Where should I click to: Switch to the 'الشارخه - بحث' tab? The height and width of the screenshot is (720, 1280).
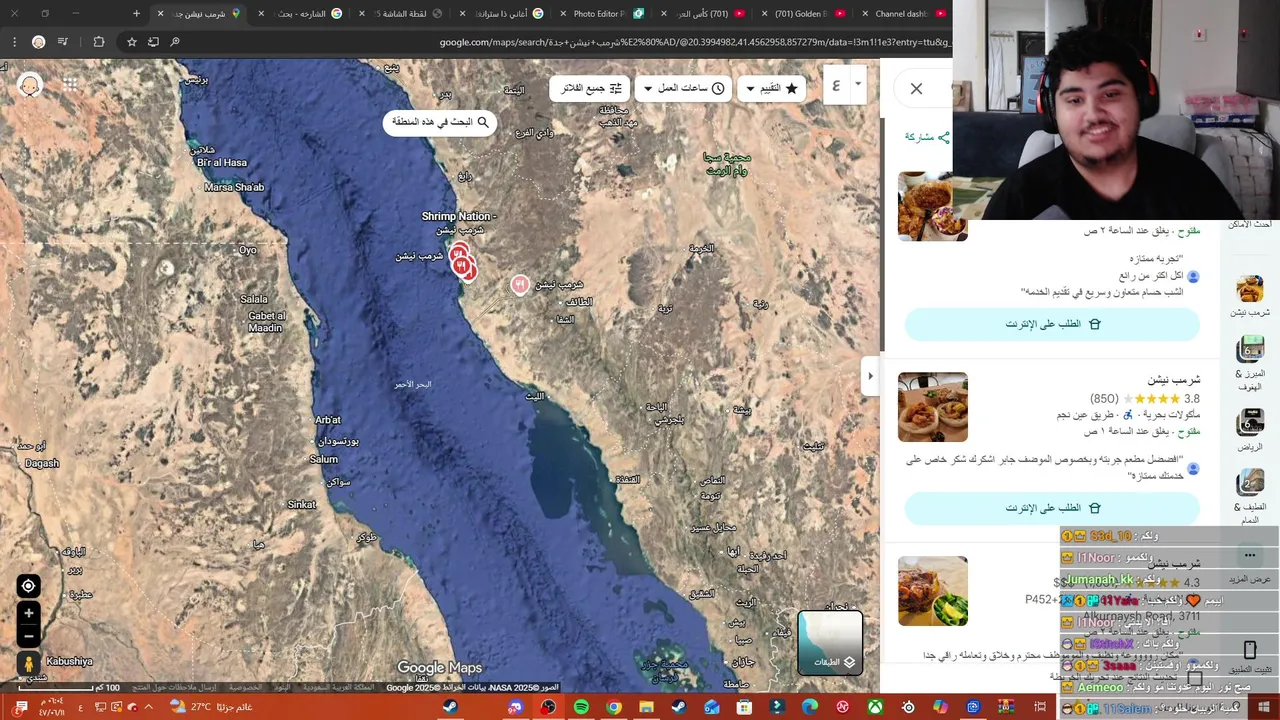300,14
